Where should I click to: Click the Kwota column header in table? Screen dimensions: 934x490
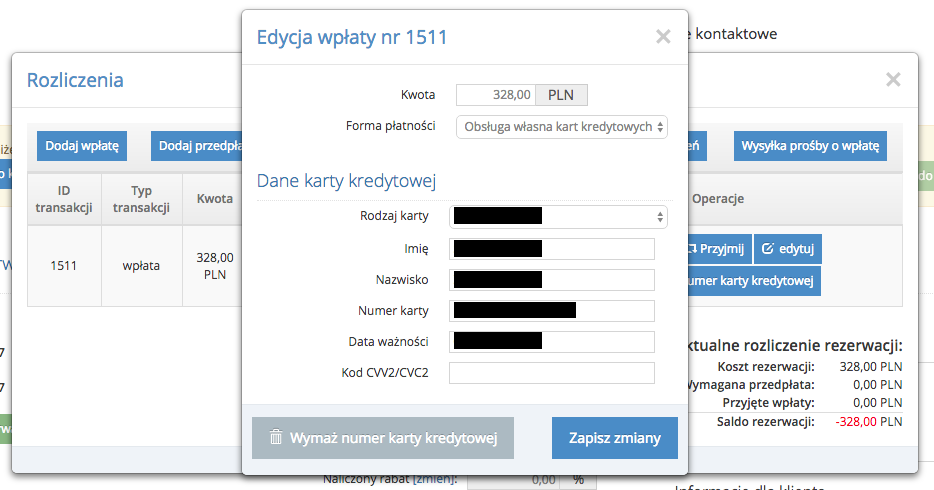pyautogui.click(x=214, y=199)
